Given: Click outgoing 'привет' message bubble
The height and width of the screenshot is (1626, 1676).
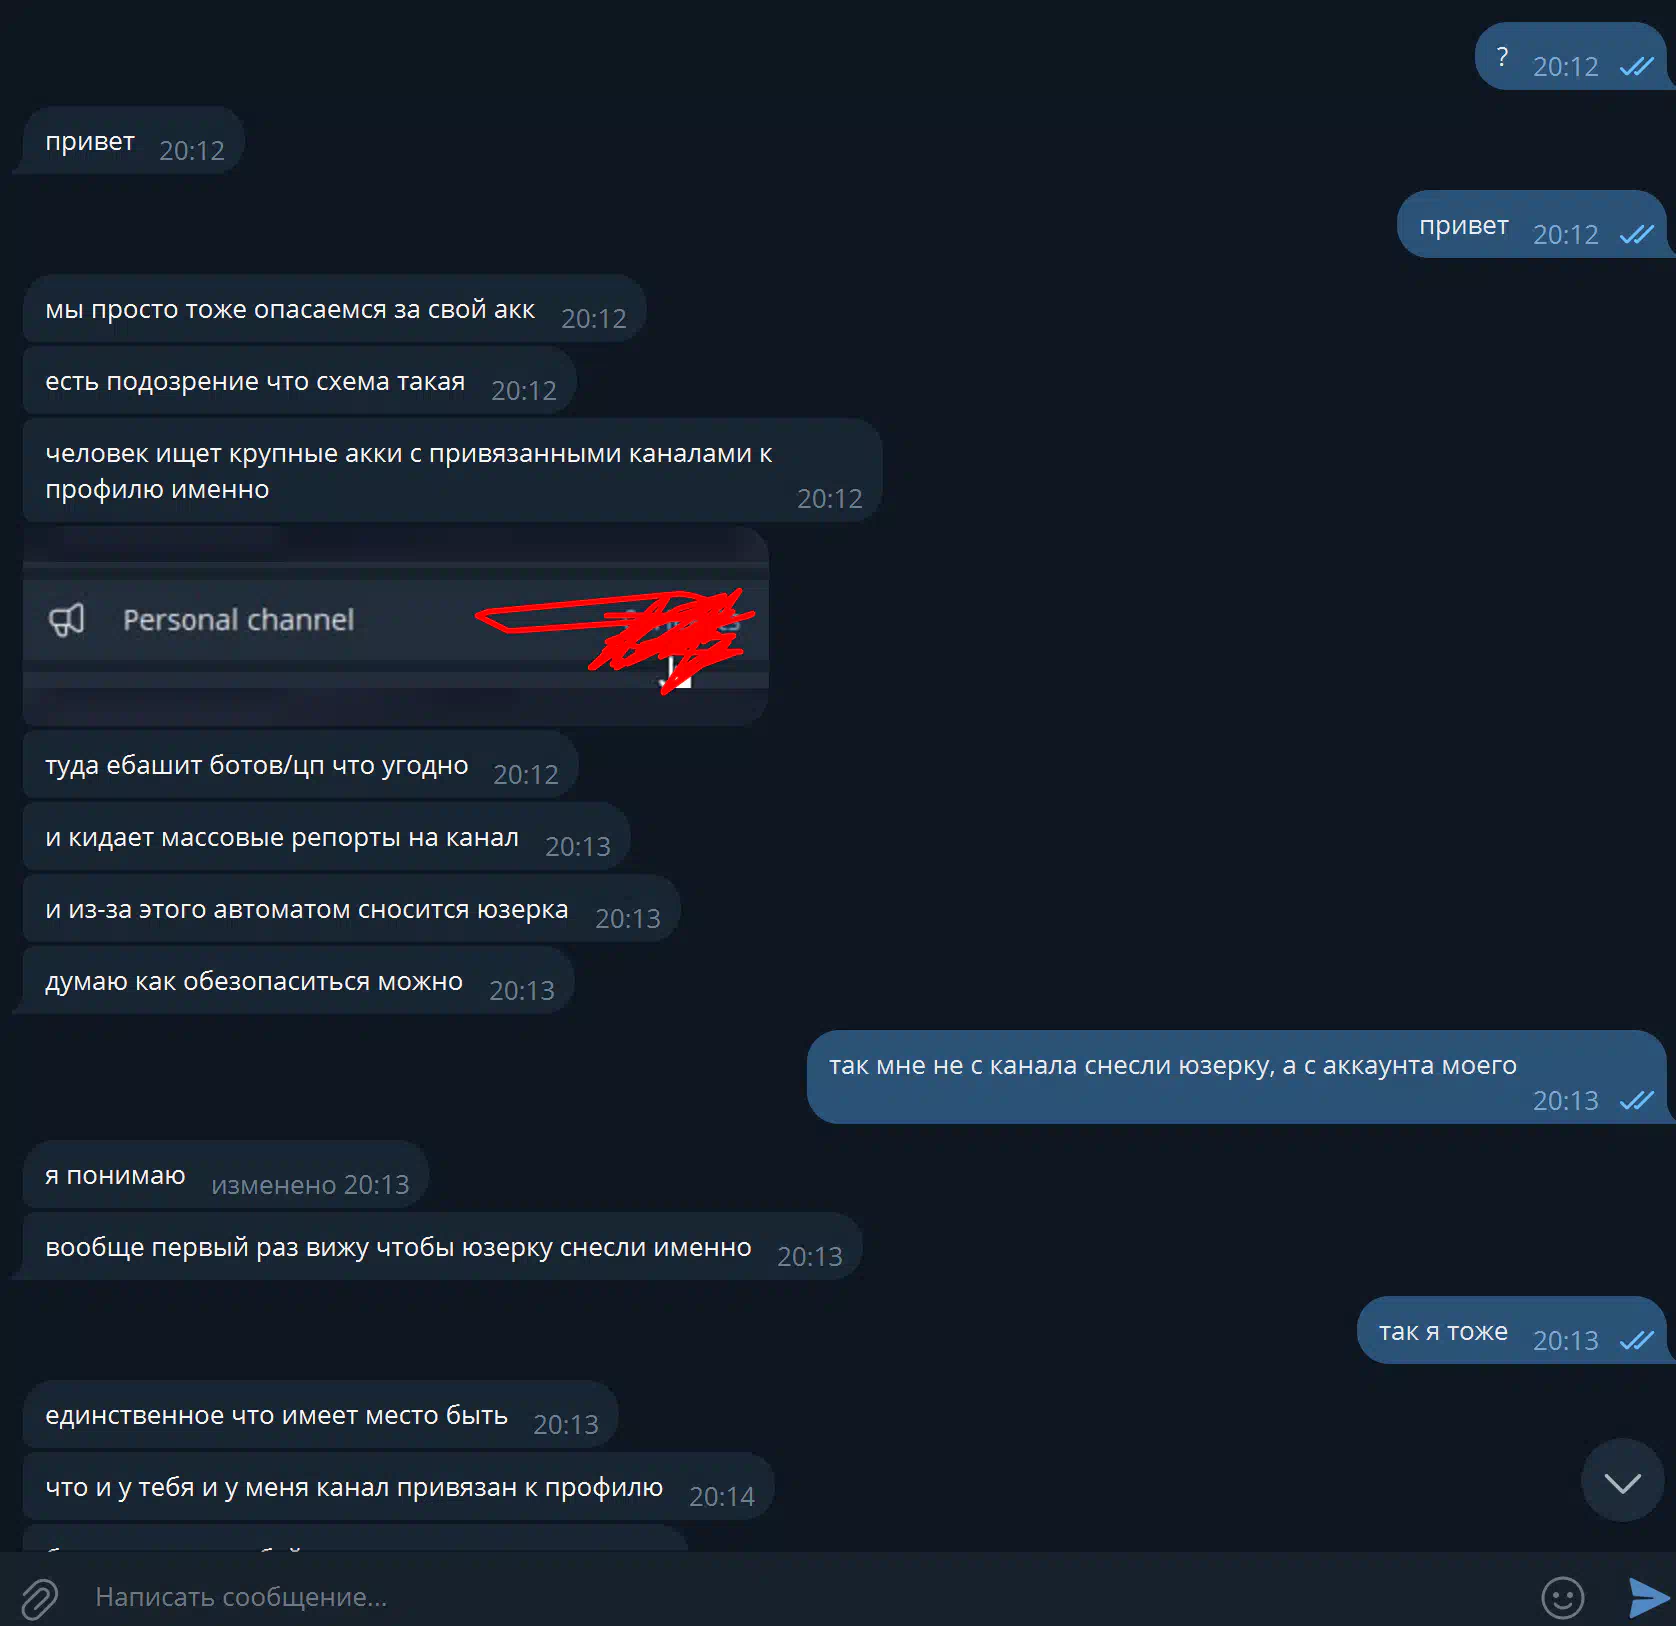Looking at the screenshot, I should (1532, 225).
